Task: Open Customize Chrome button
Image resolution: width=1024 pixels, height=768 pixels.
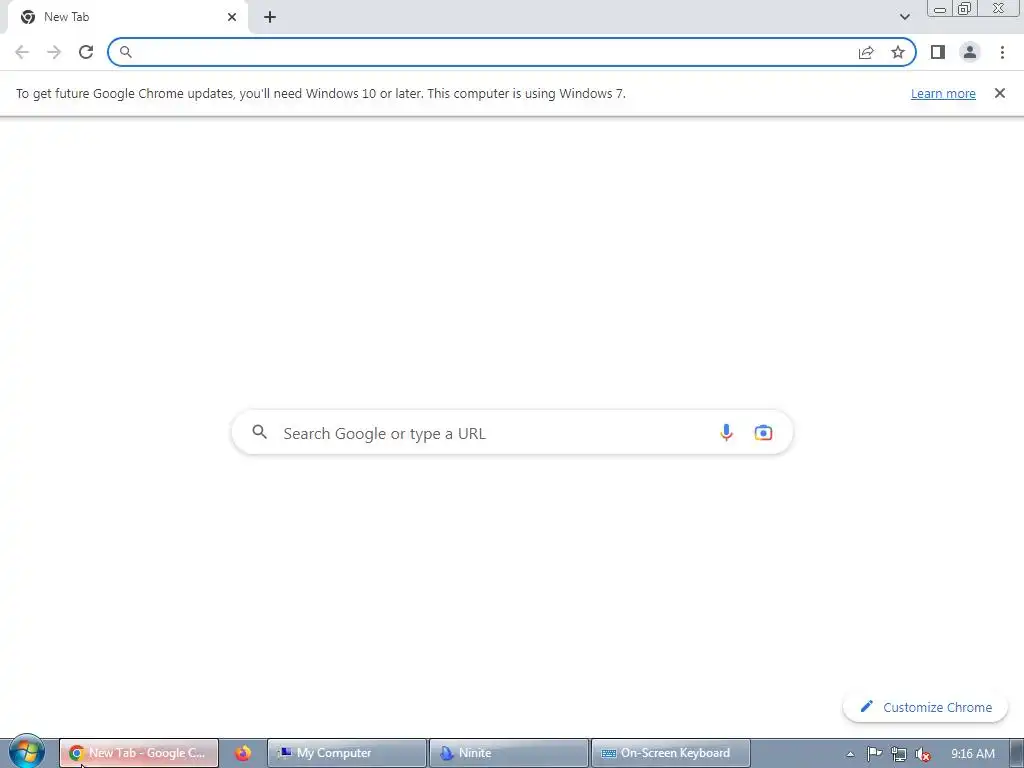Action: (x=925, y=707)
